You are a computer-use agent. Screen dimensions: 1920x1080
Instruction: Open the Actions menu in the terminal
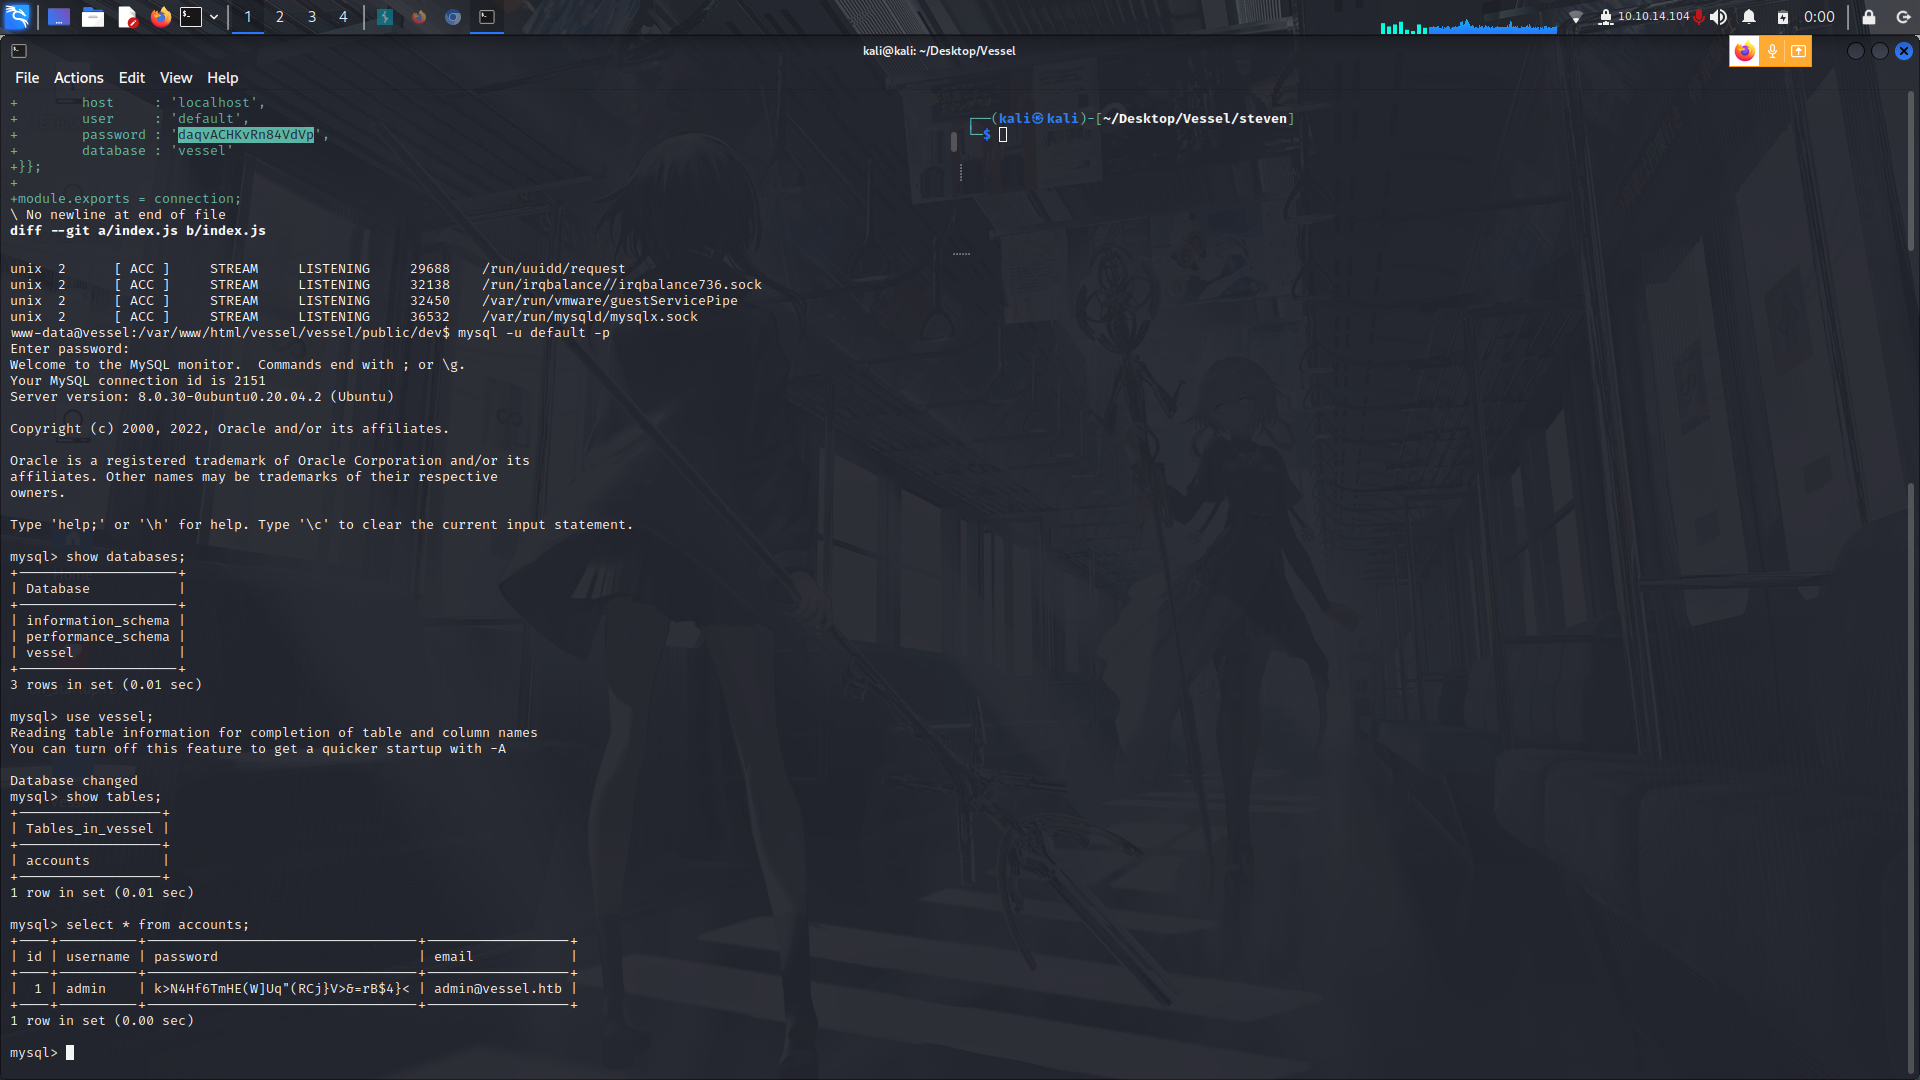pos(77,77)
